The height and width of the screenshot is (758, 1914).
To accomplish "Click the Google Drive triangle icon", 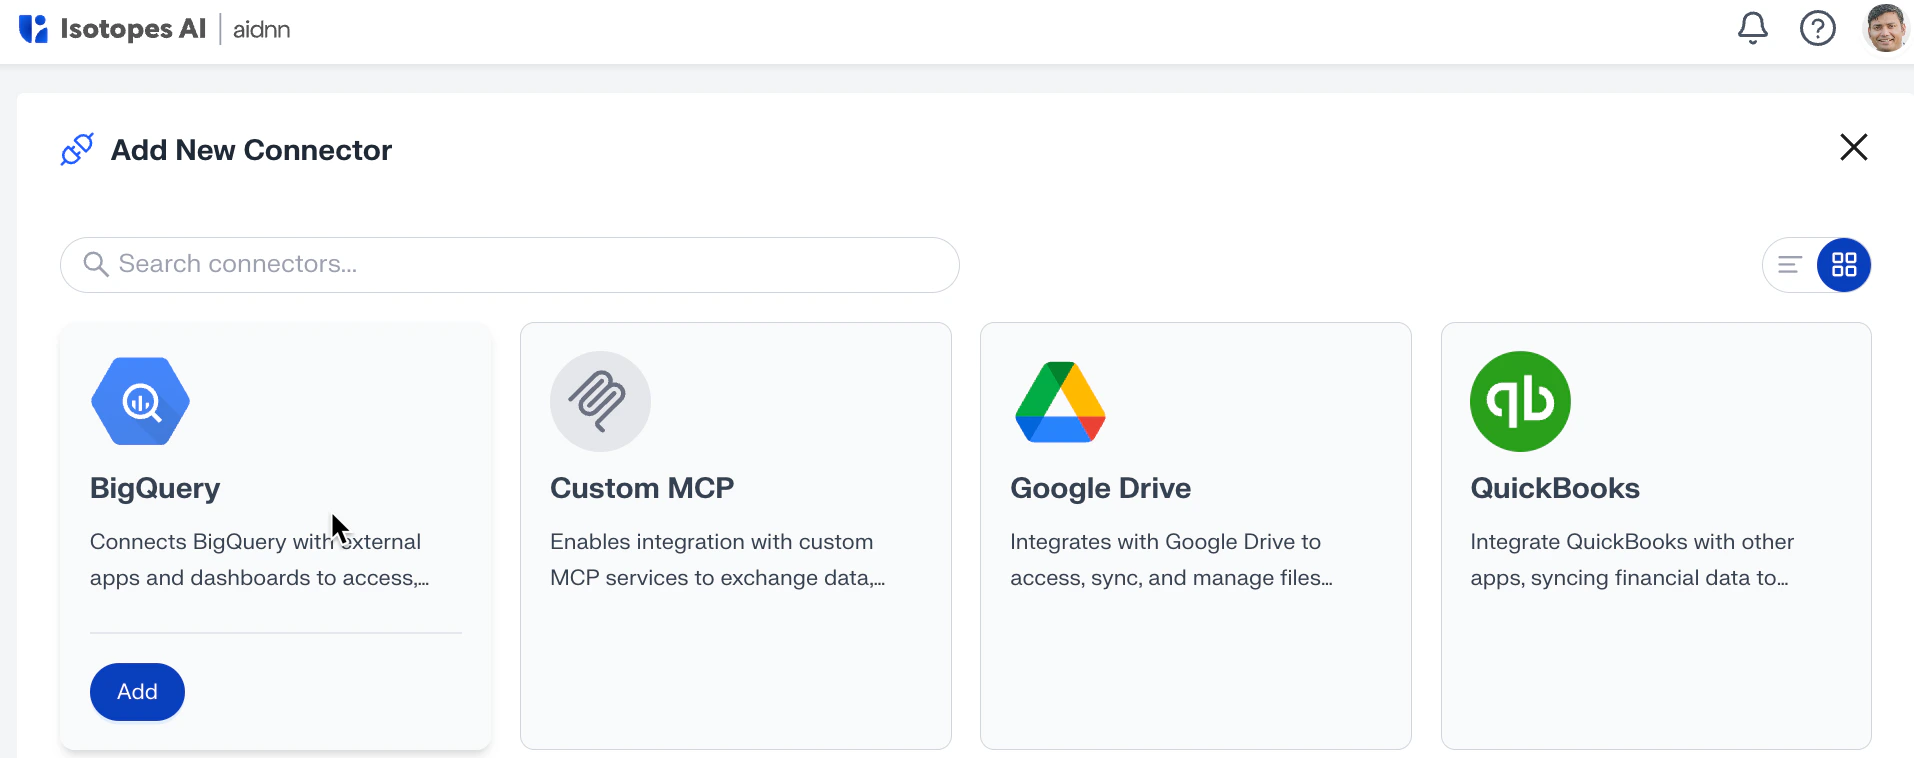I will 1060,402.
